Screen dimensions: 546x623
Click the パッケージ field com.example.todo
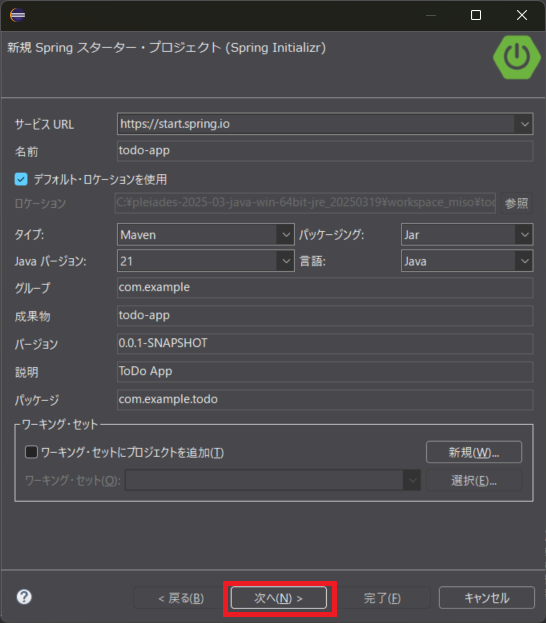pos(325,399)
